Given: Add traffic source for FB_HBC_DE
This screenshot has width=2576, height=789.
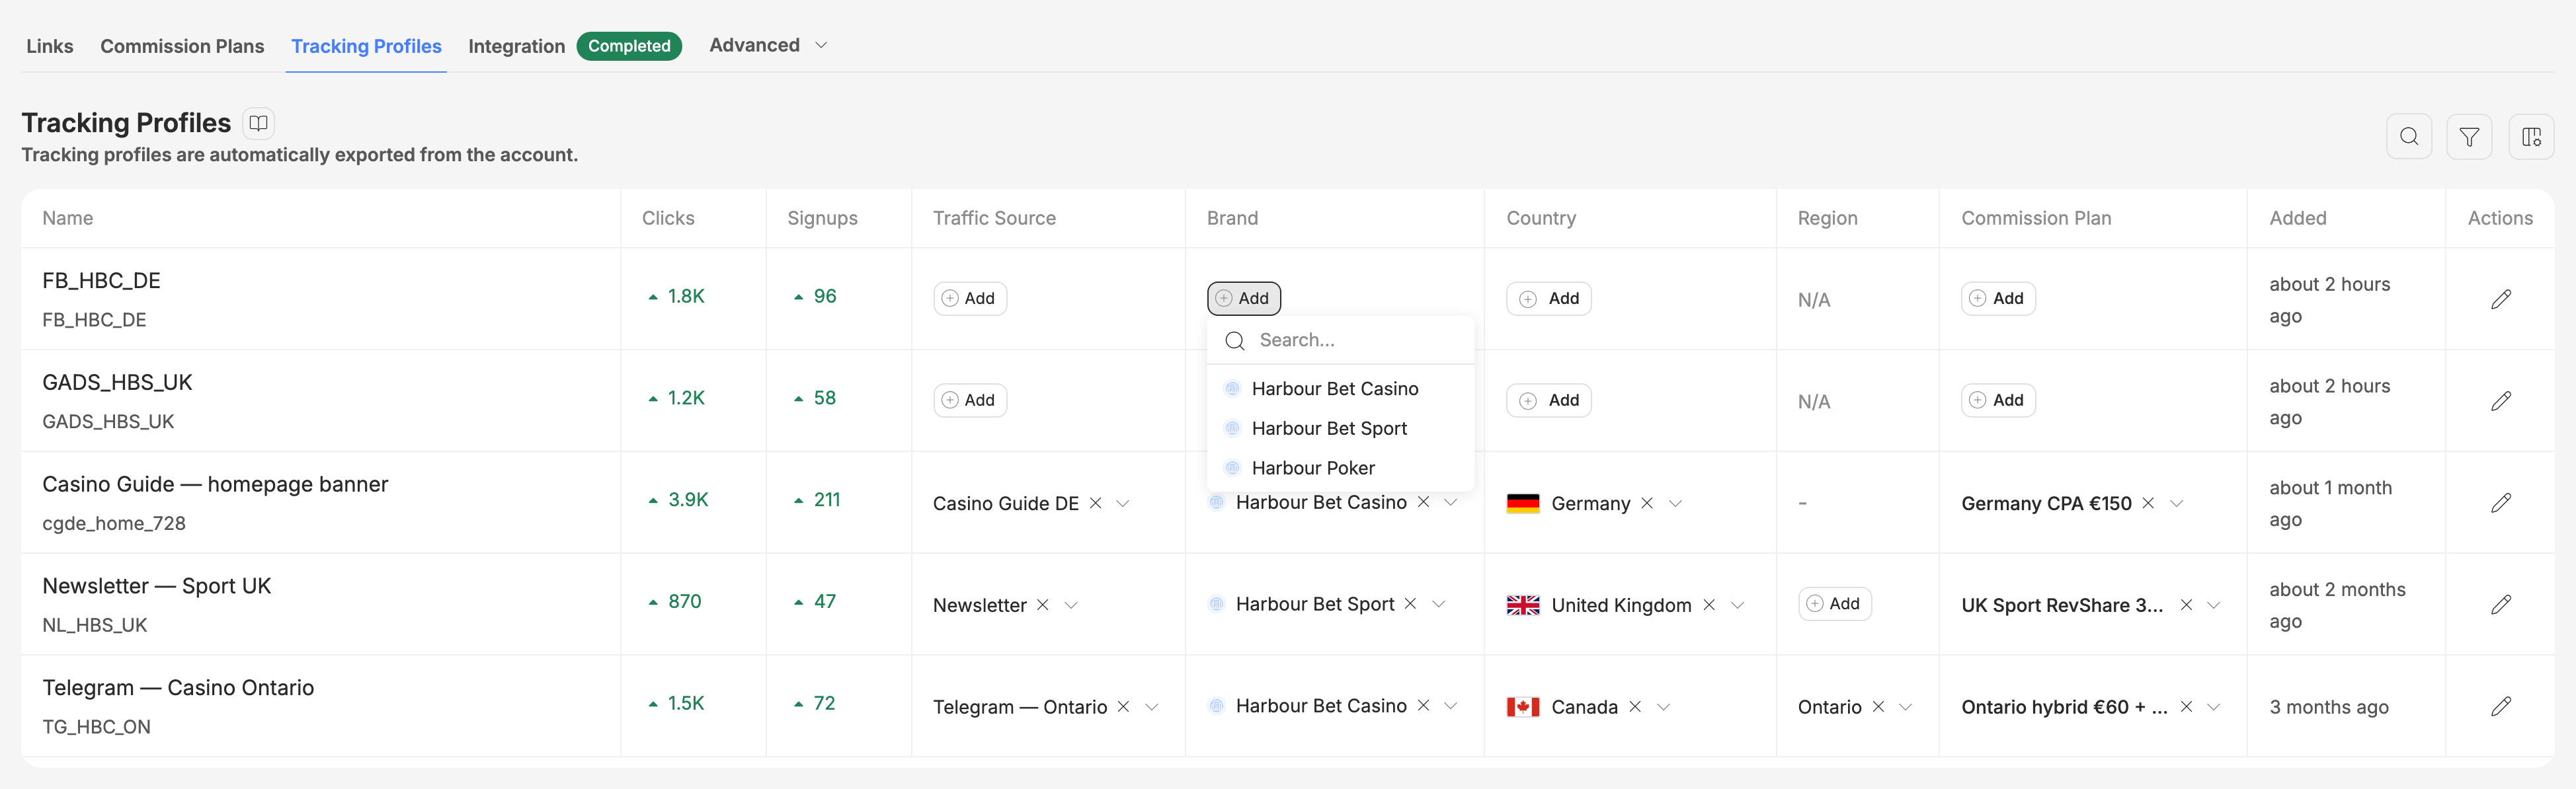Looking at the screenshot, I should tap(970, 298).
